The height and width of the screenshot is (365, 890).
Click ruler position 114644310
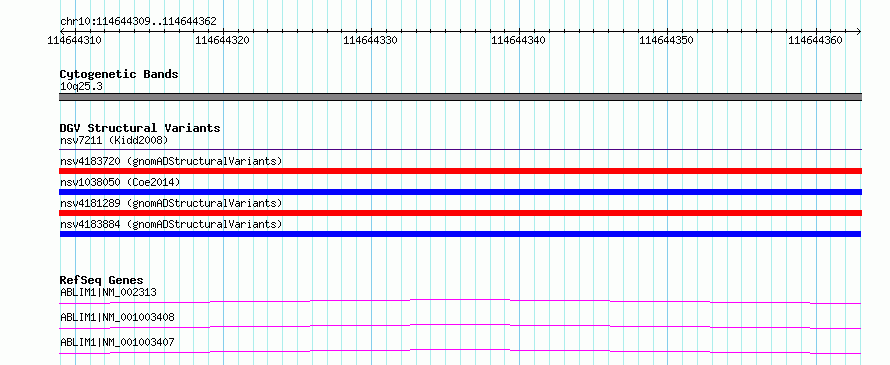tap(75, 41)
